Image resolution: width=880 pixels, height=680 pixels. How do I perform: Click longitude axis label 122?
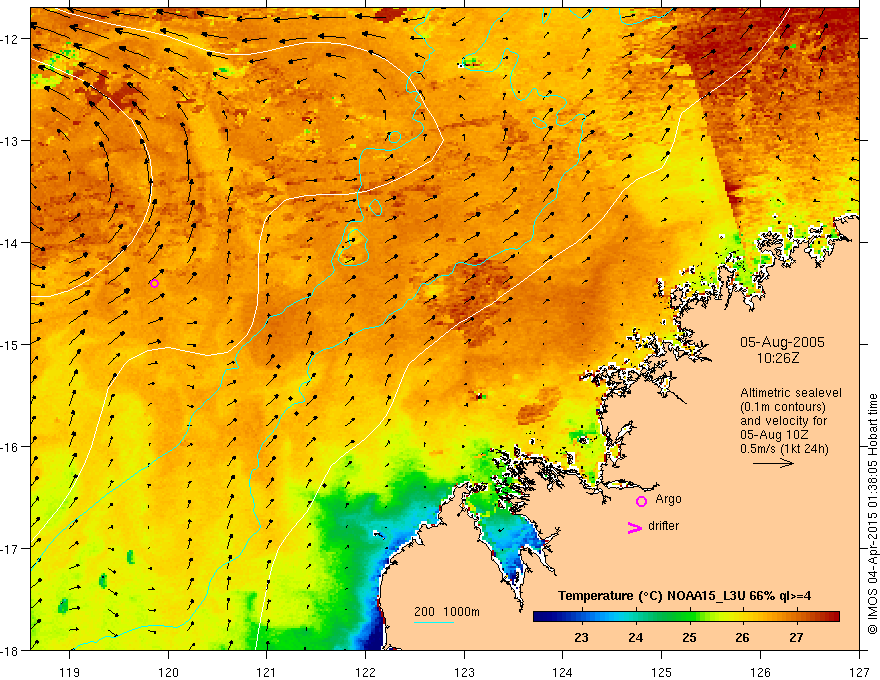[365, 673]
